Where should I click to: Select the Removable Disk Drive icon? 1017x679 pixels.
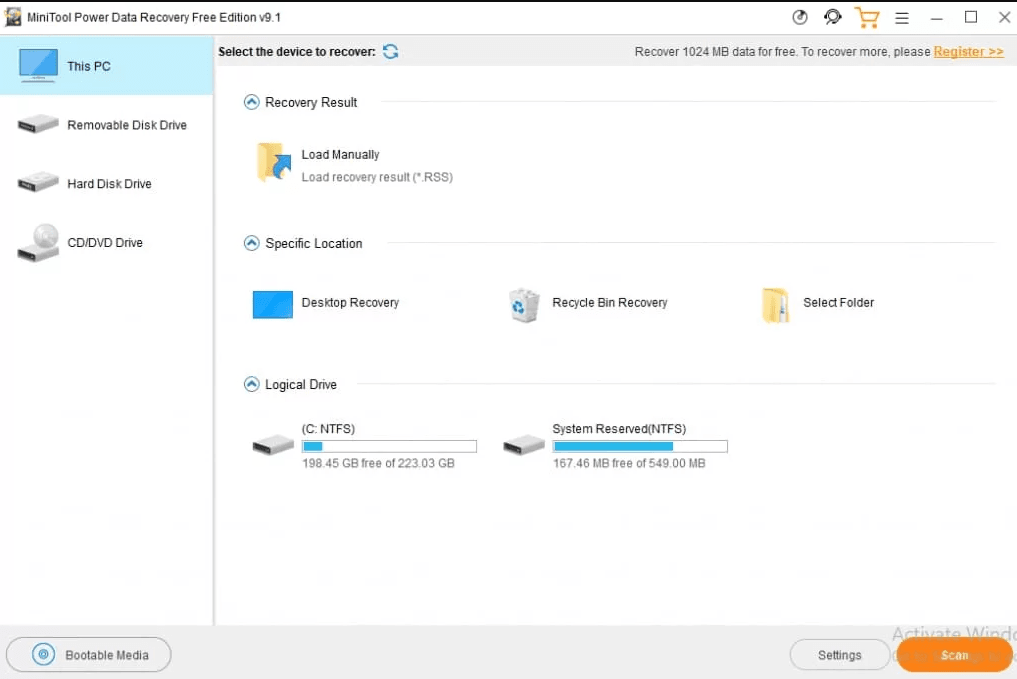[38, 124]
